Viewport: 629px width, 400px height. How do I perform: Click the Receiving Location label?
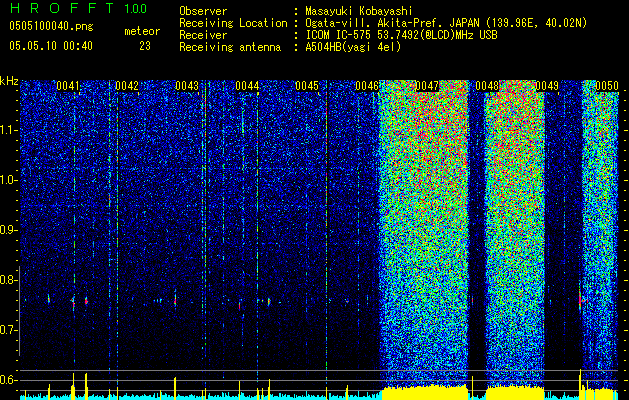pos(233,23)
